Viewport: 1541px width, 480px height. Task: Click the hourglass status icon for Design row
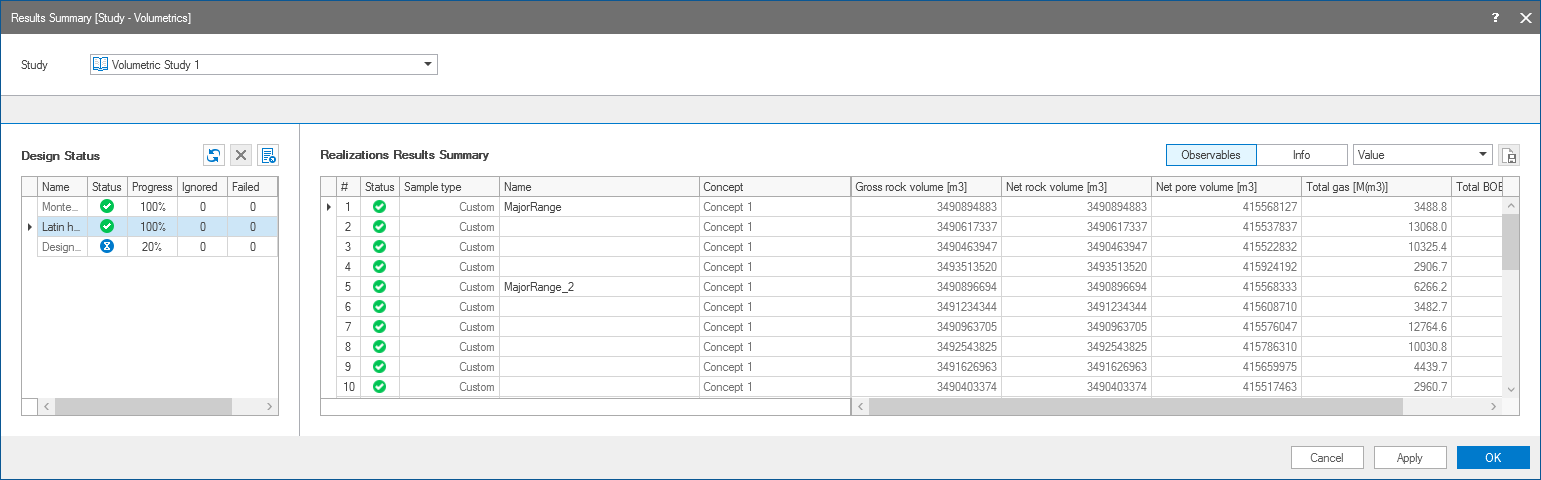point(106,246)
